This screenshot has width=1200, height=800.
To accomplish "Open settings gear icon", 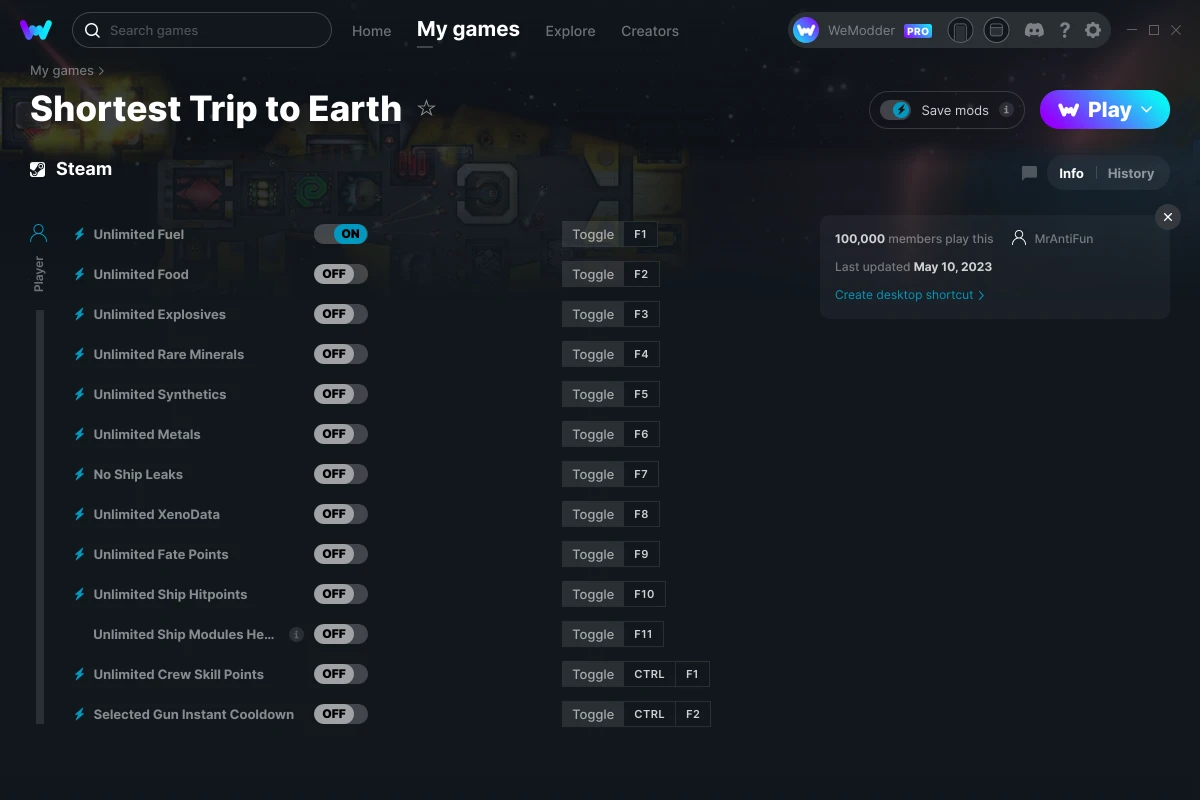I will tap(1093, 30).
